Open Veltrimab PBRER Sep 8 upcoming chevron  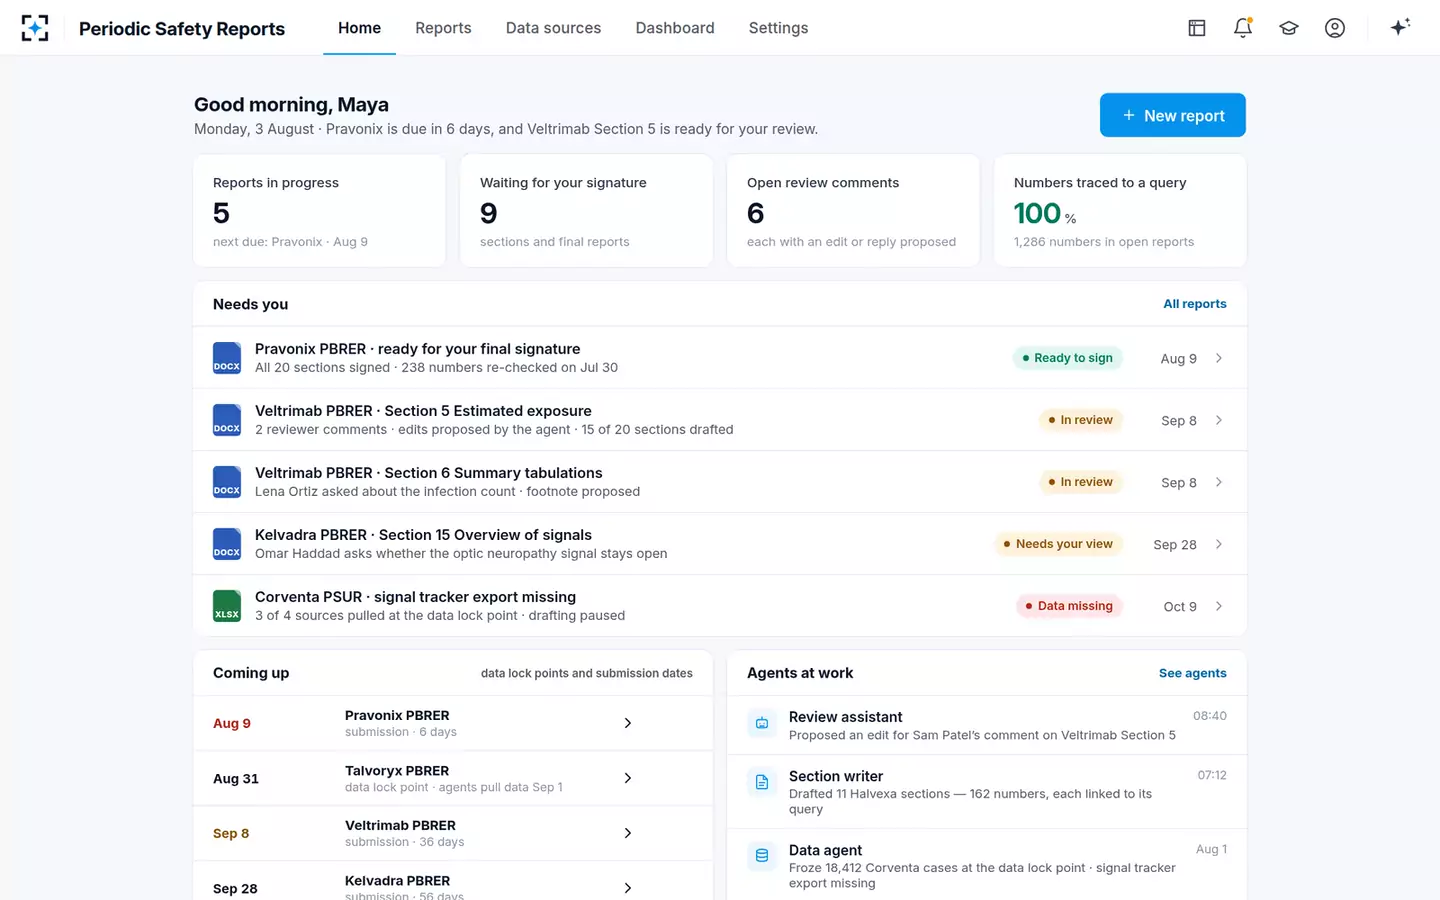(628, 833)
